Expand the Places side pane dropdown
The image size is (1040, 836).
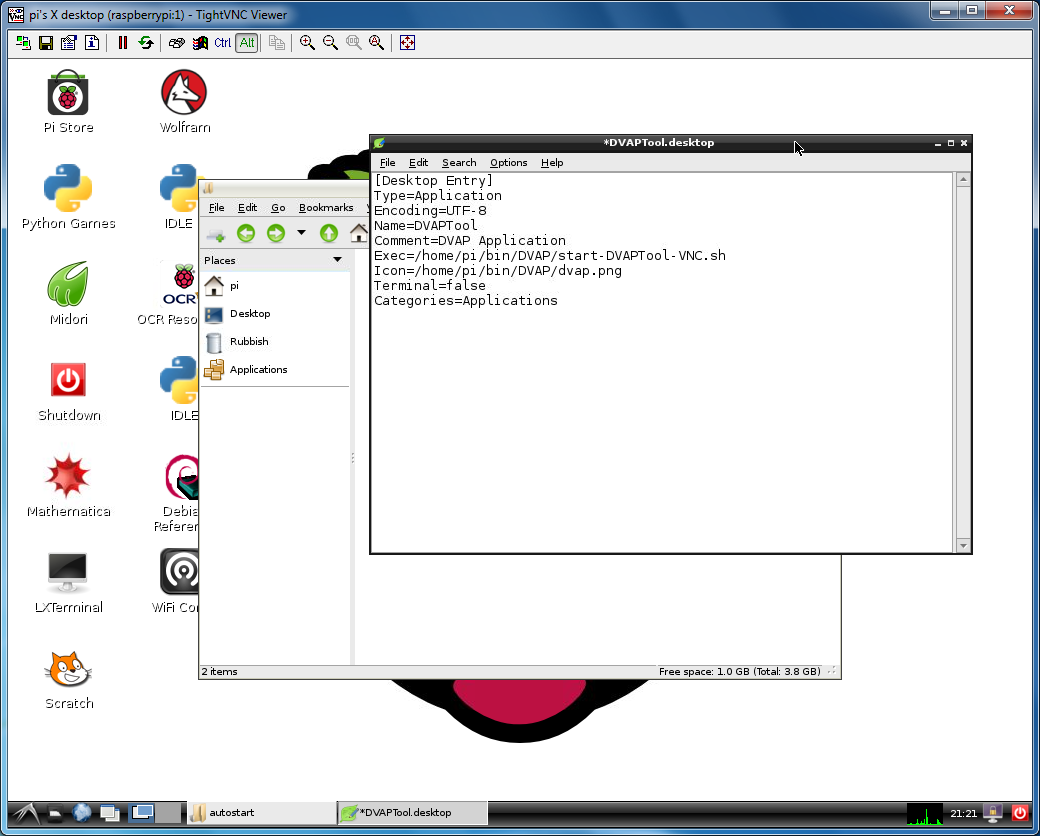(x=337, y=260)
